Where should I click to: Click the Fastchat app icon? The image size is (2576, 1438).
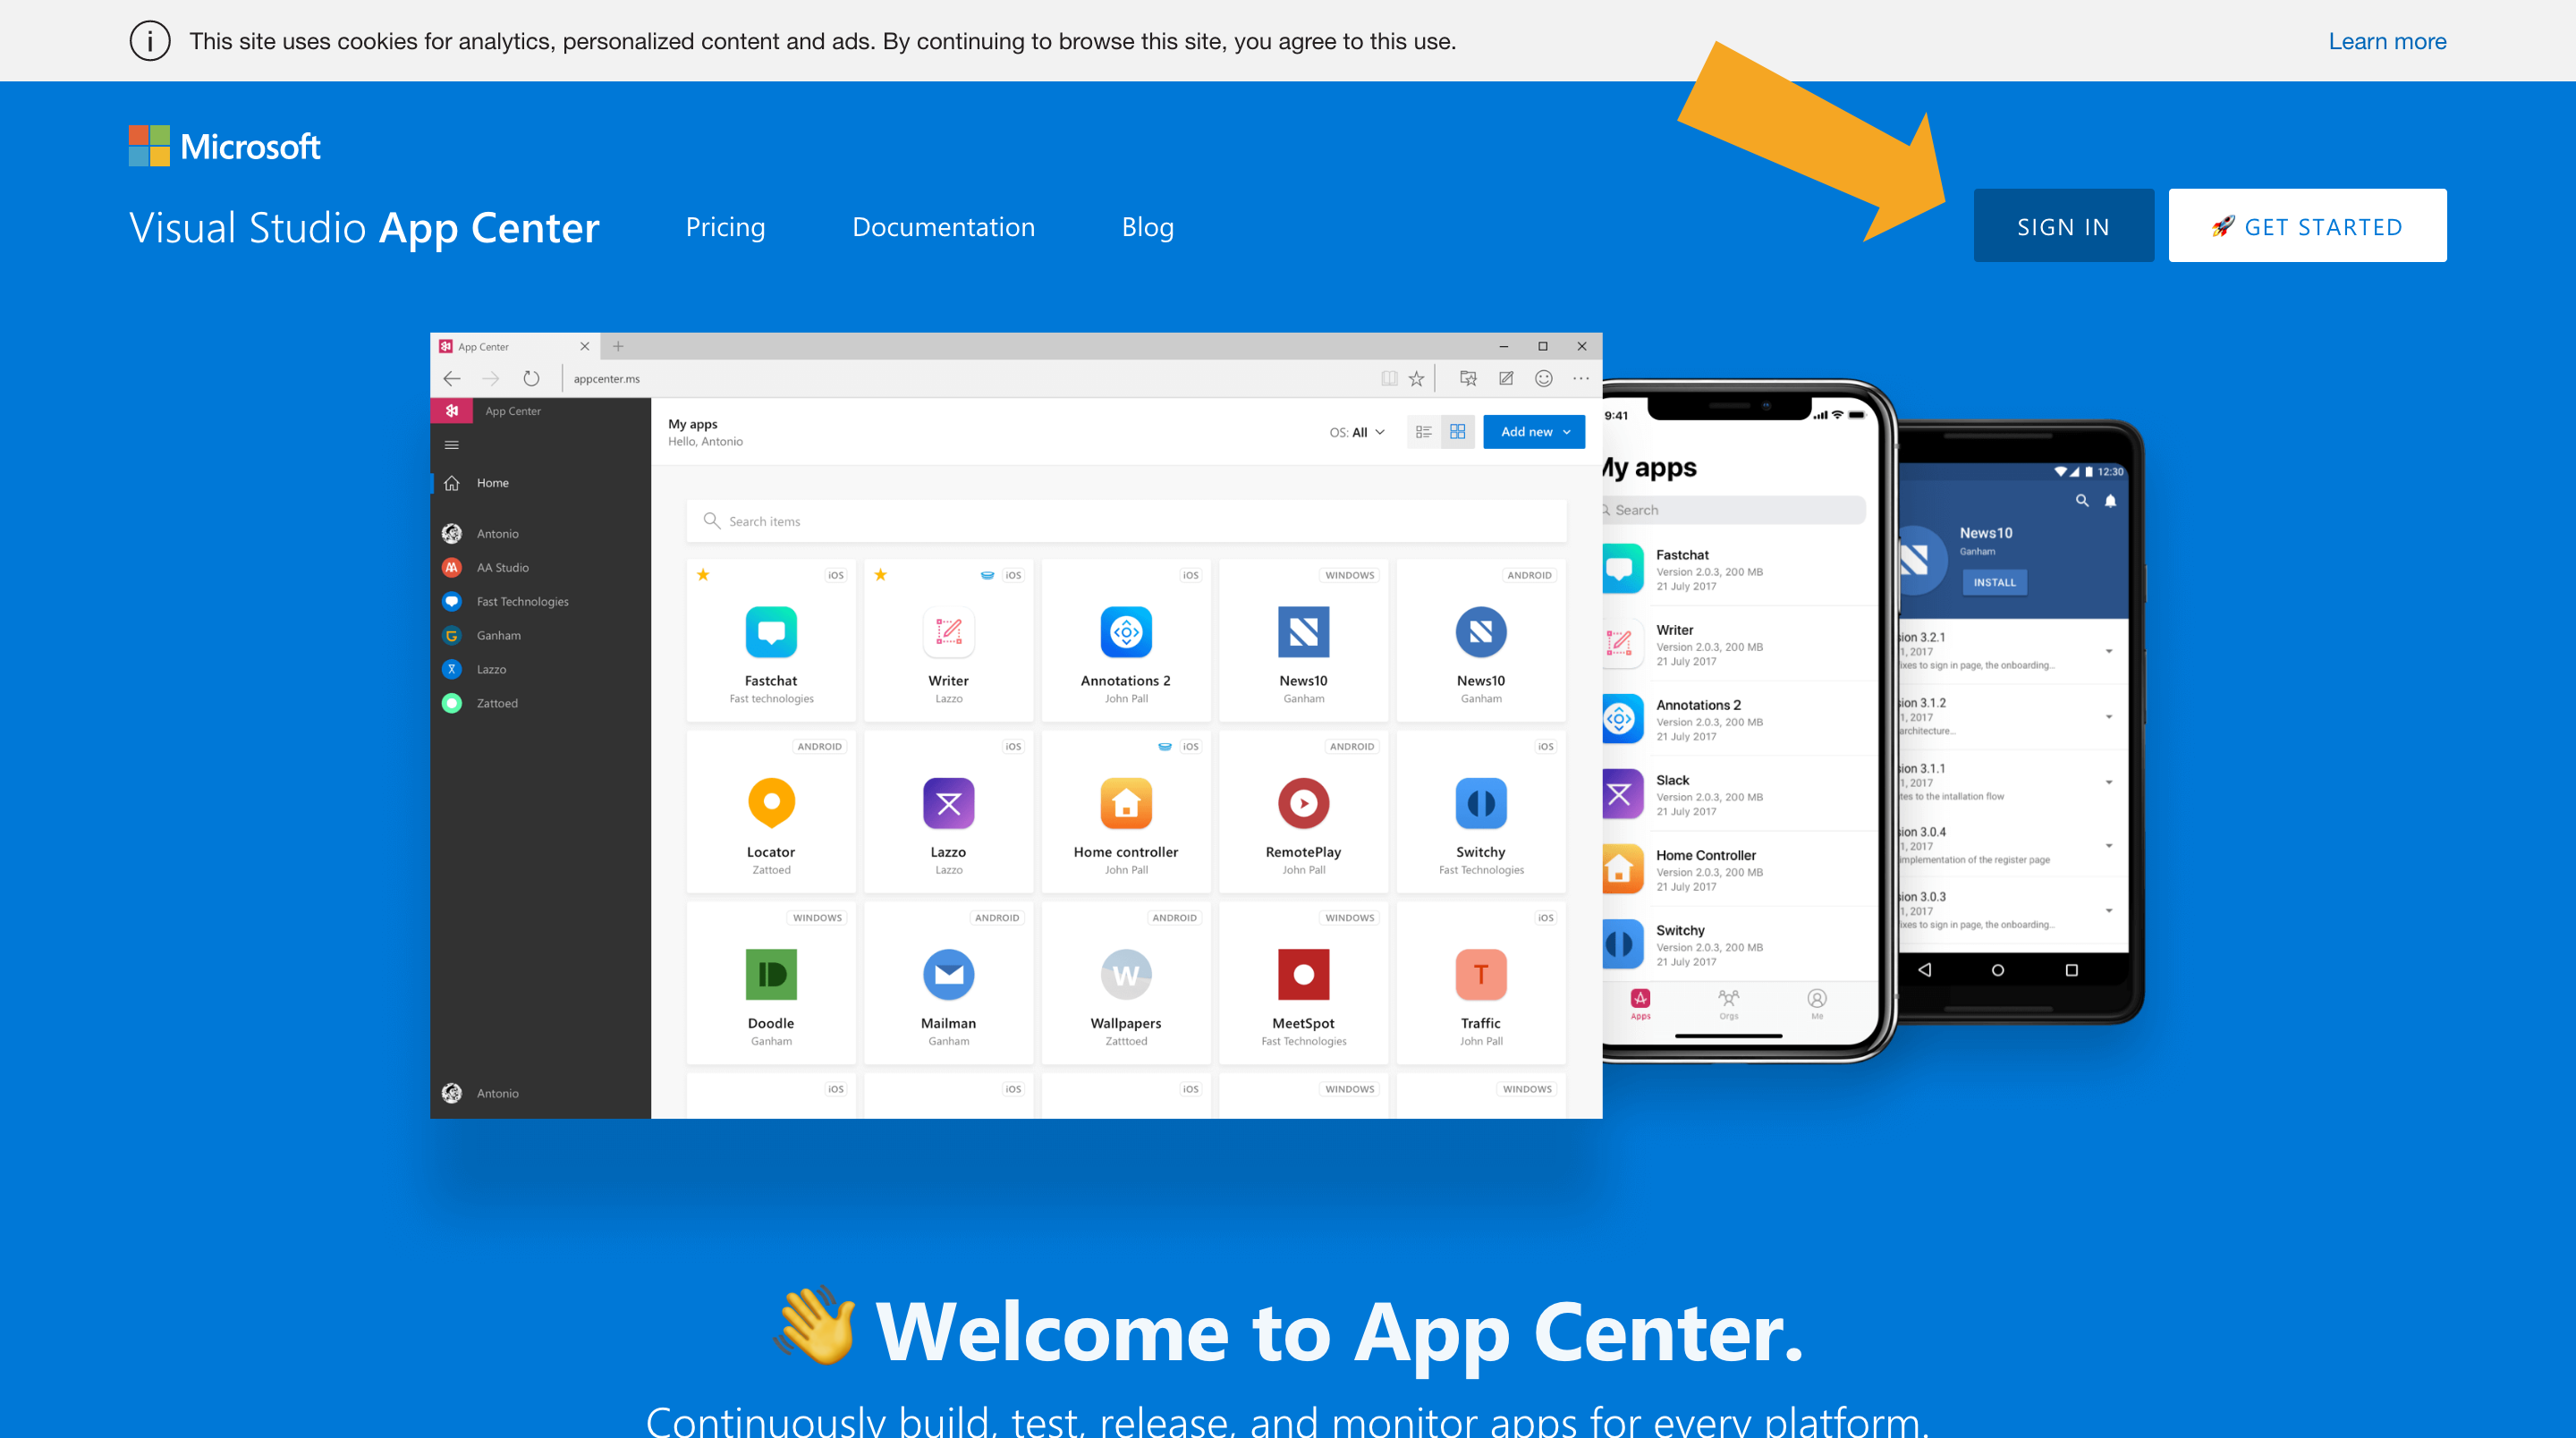coord(771,633)
